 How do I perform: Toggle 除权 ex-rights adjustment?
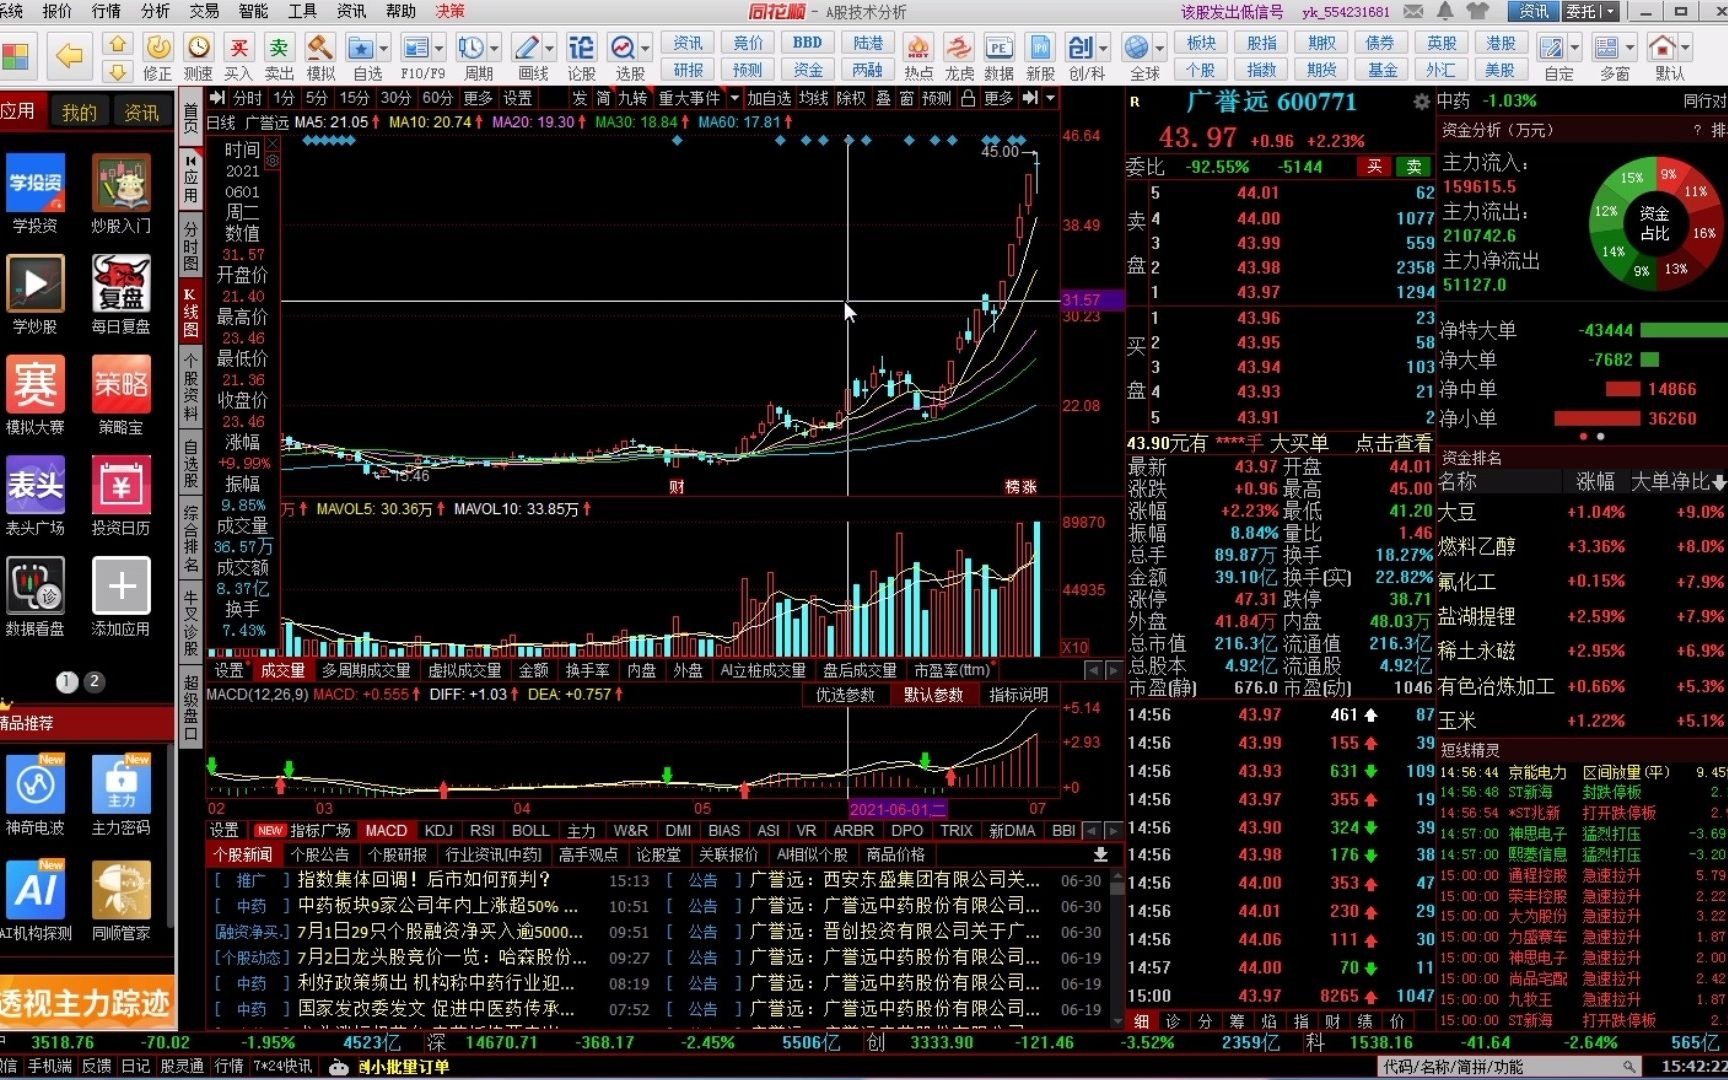[x=851, y=98]
